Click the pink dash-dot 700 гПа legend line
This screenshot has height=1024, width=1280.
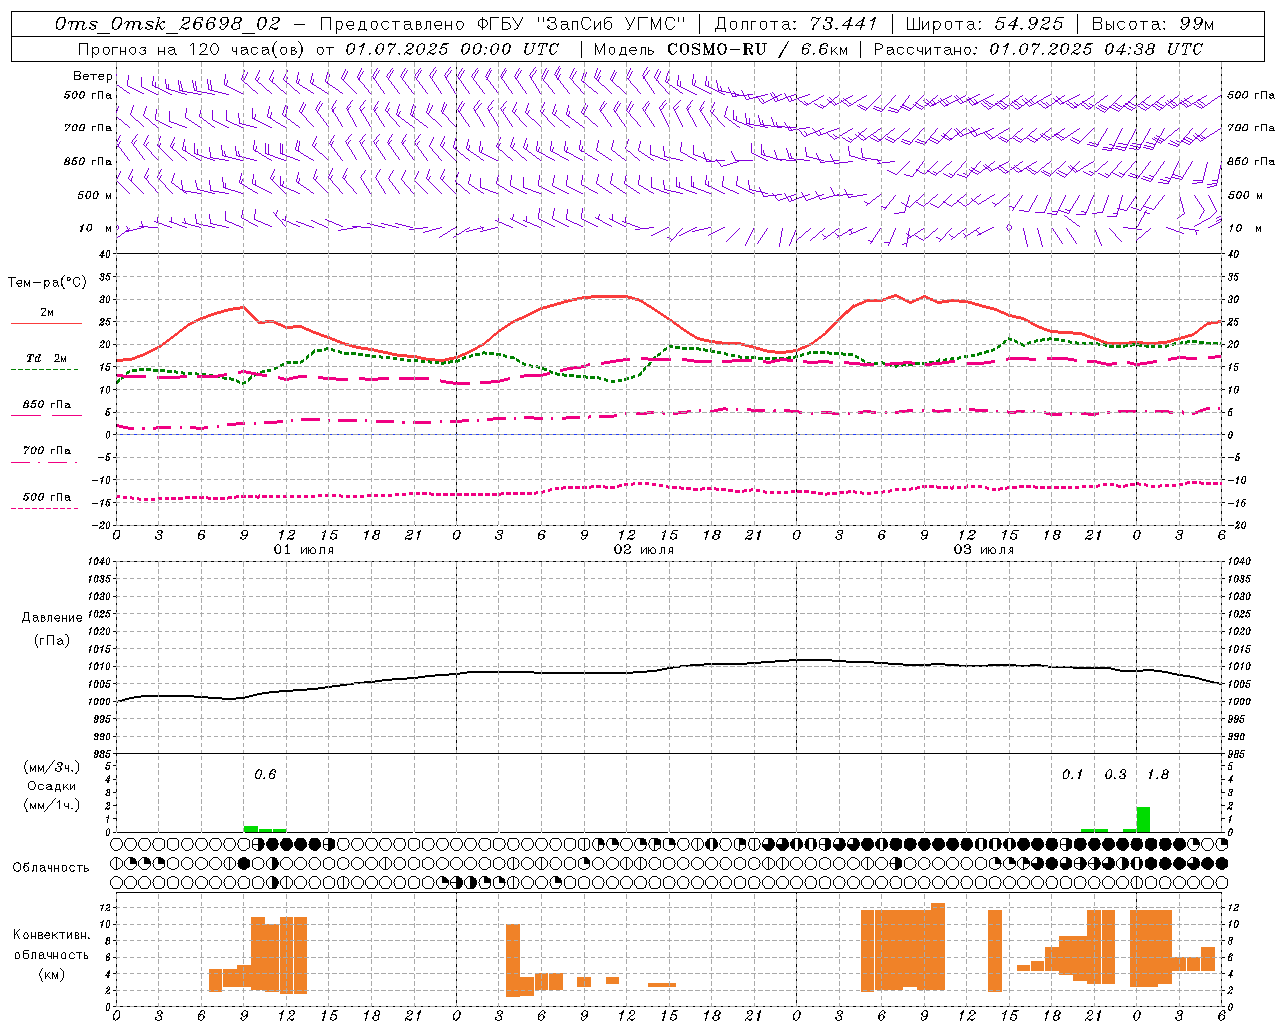(47, 462)
